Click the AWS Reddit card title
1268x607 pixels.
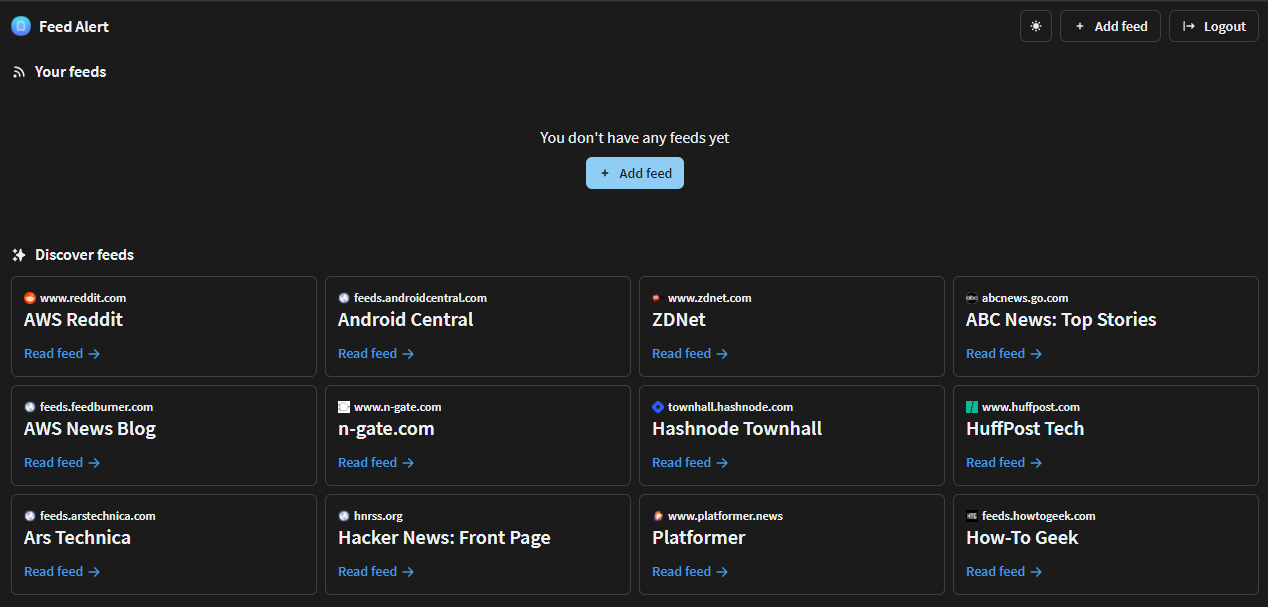[x=74, y=320]
